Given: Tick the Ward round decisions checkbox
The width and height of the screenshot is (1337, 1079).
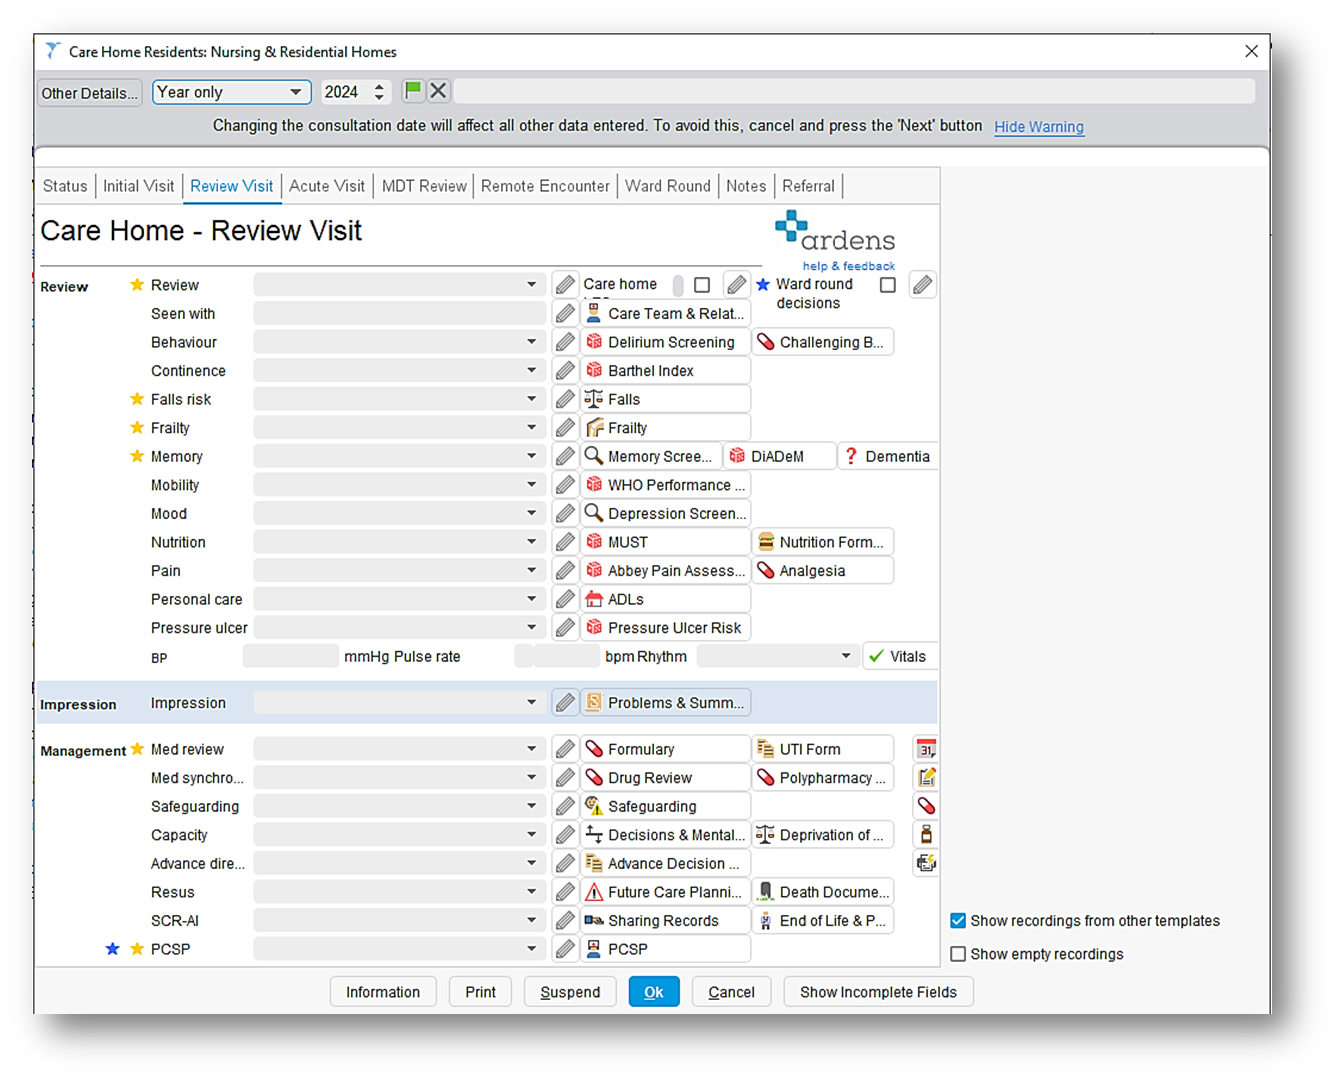Looking at the screenshot, I should pyautogui.click(x=887, y=285).
